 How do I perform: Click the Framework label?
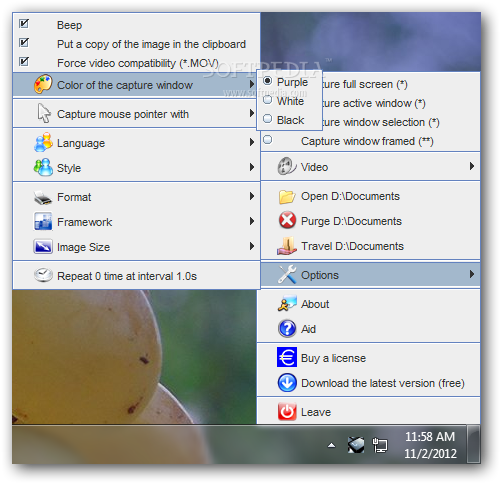pos(84,222)
